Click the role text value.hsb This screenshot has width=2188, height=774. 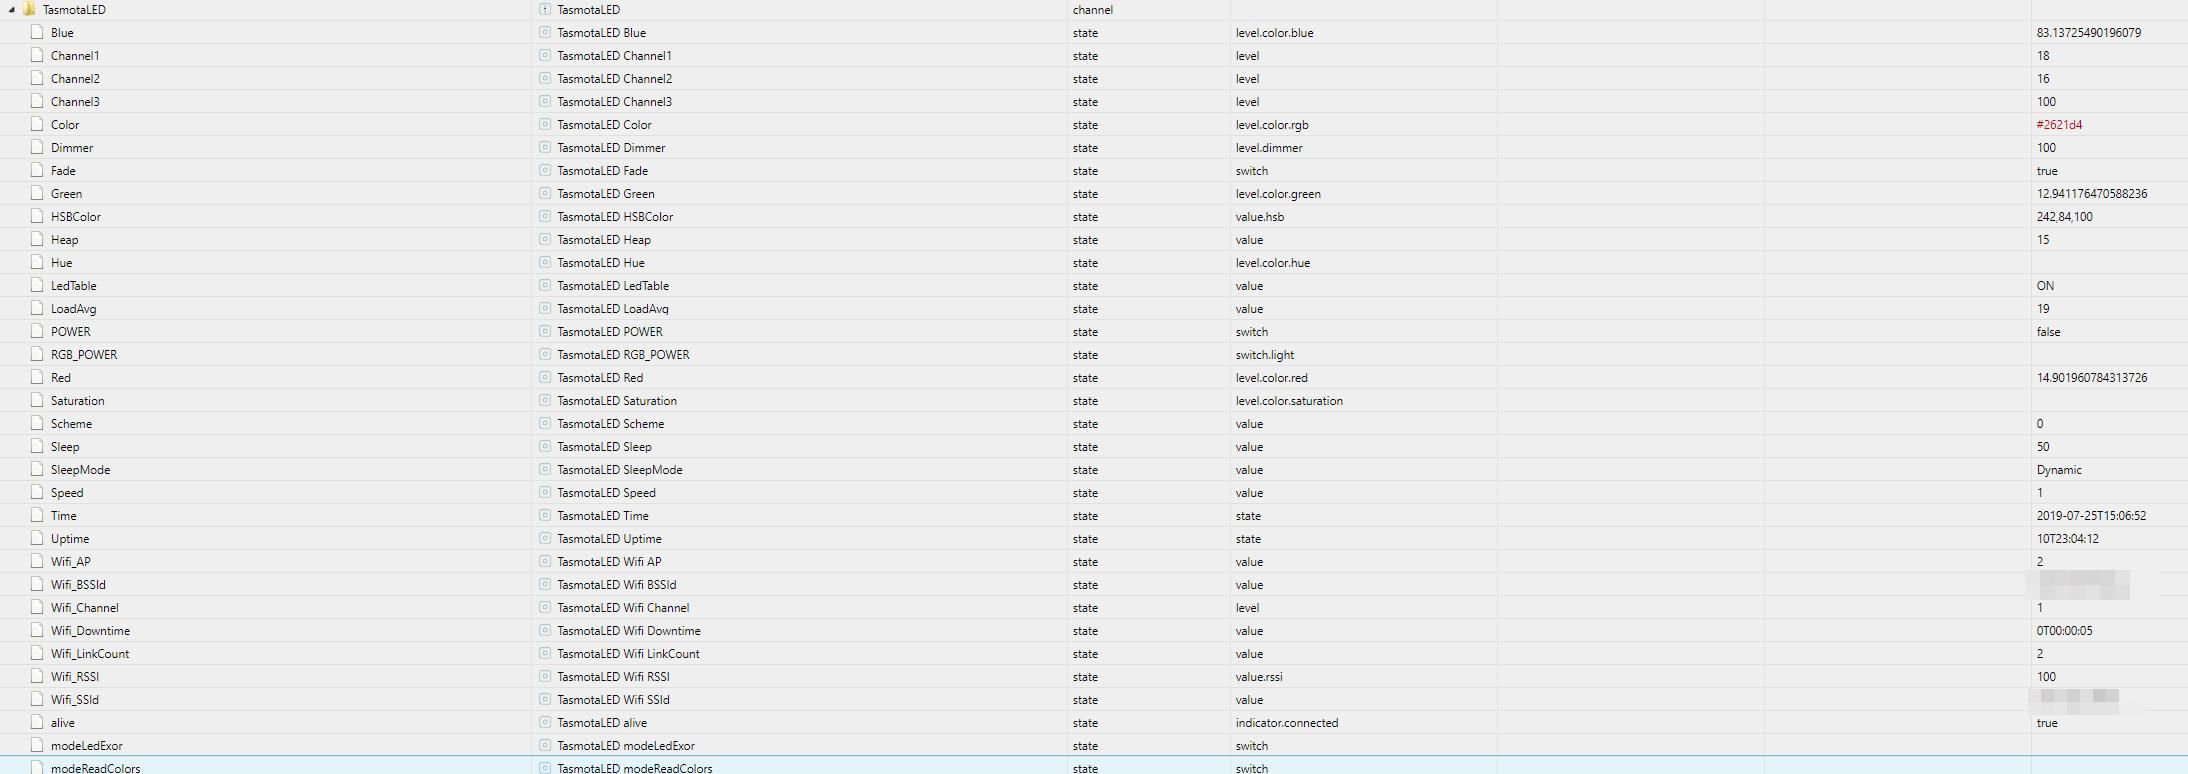(x=1260, y=216)
